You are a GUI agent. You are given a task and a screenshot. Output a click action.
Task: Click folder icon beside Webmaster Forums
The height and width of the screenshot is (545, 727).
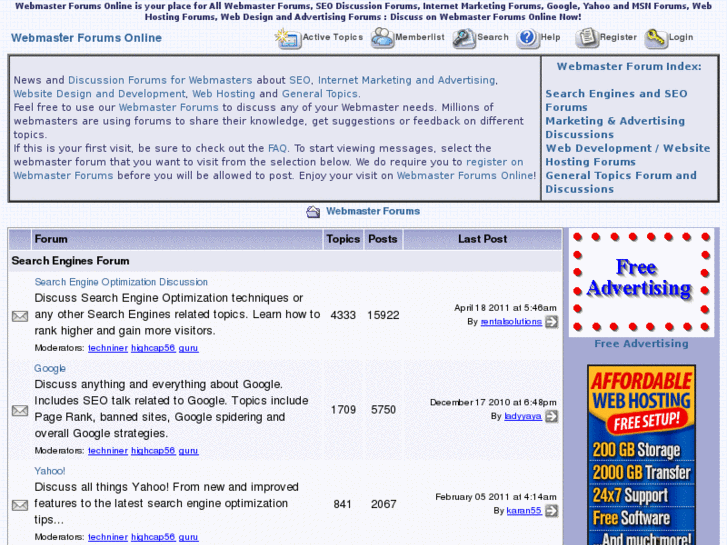click(x=313, y=212)
